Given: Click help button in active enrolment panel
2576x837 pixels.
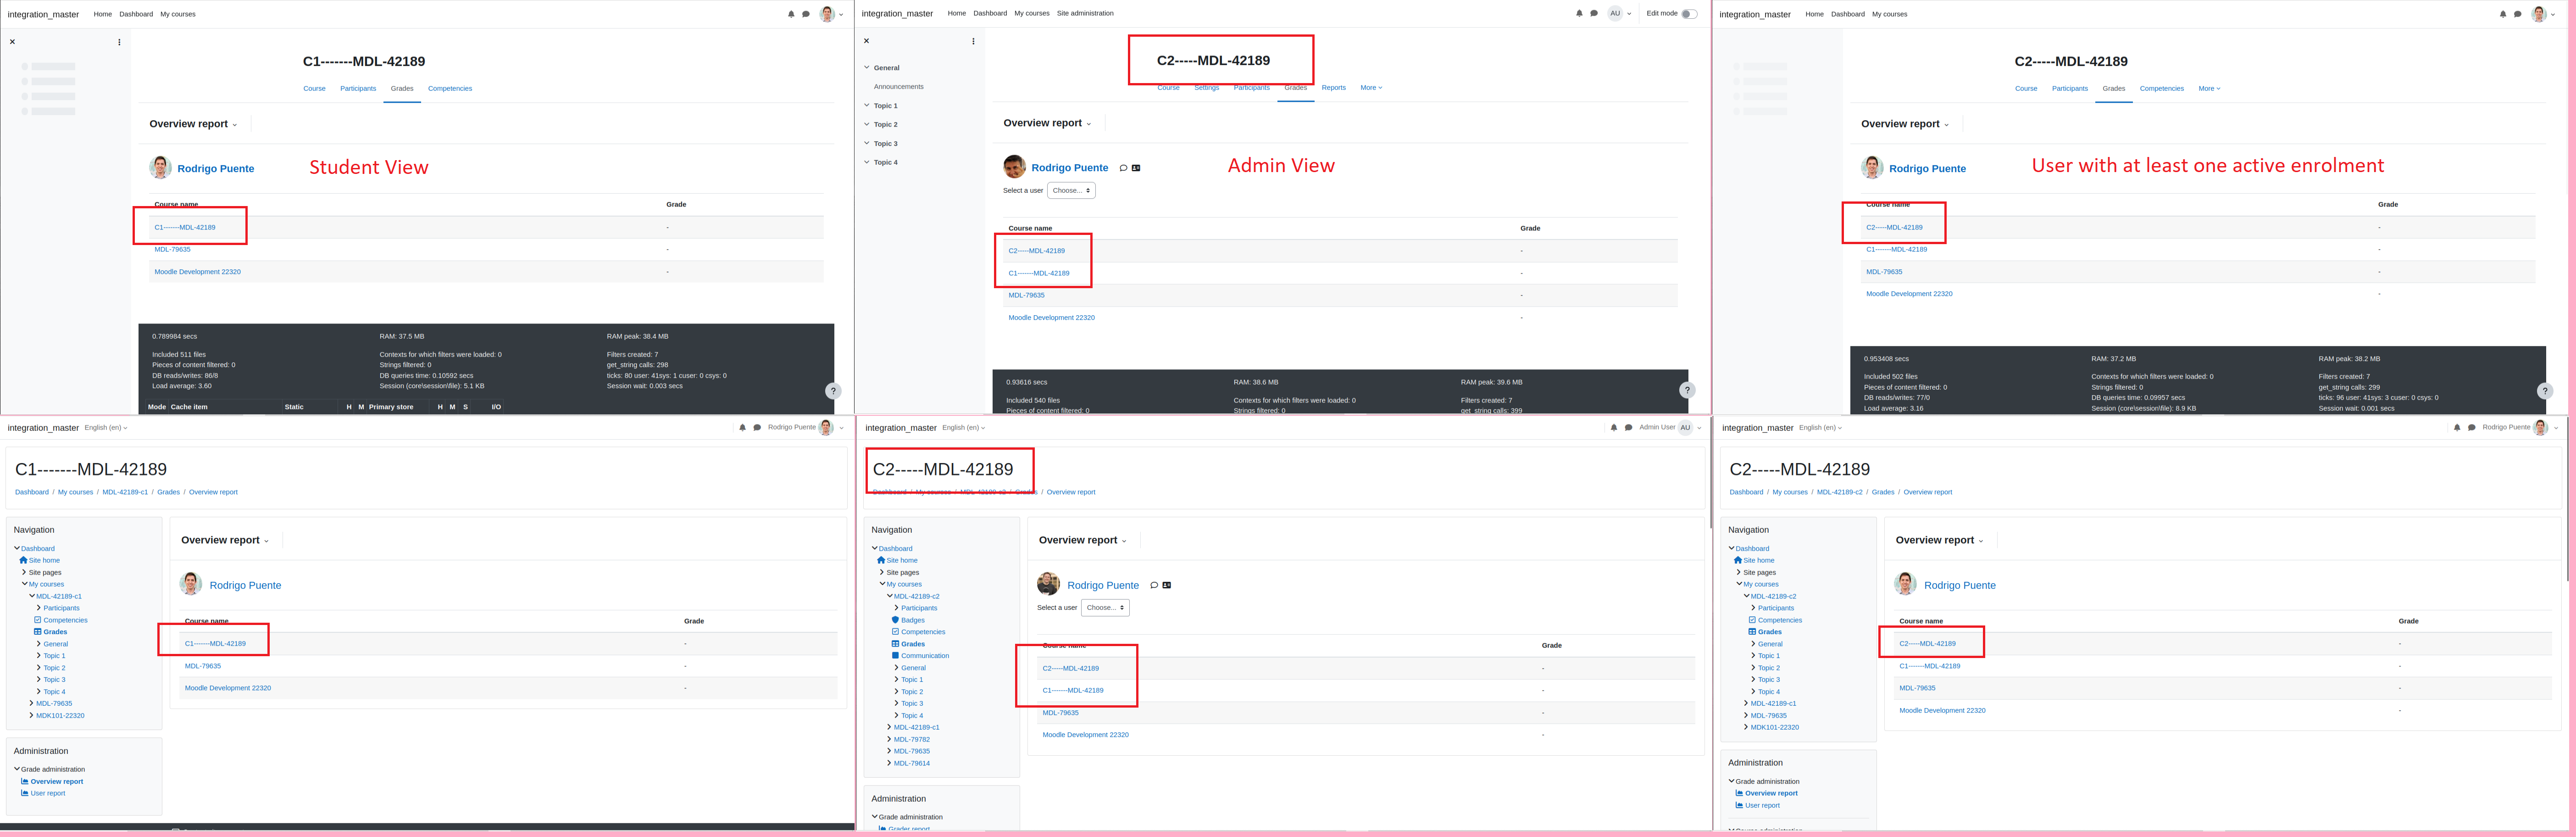Looking at the screenshot, I should (x=2545, y=391).
